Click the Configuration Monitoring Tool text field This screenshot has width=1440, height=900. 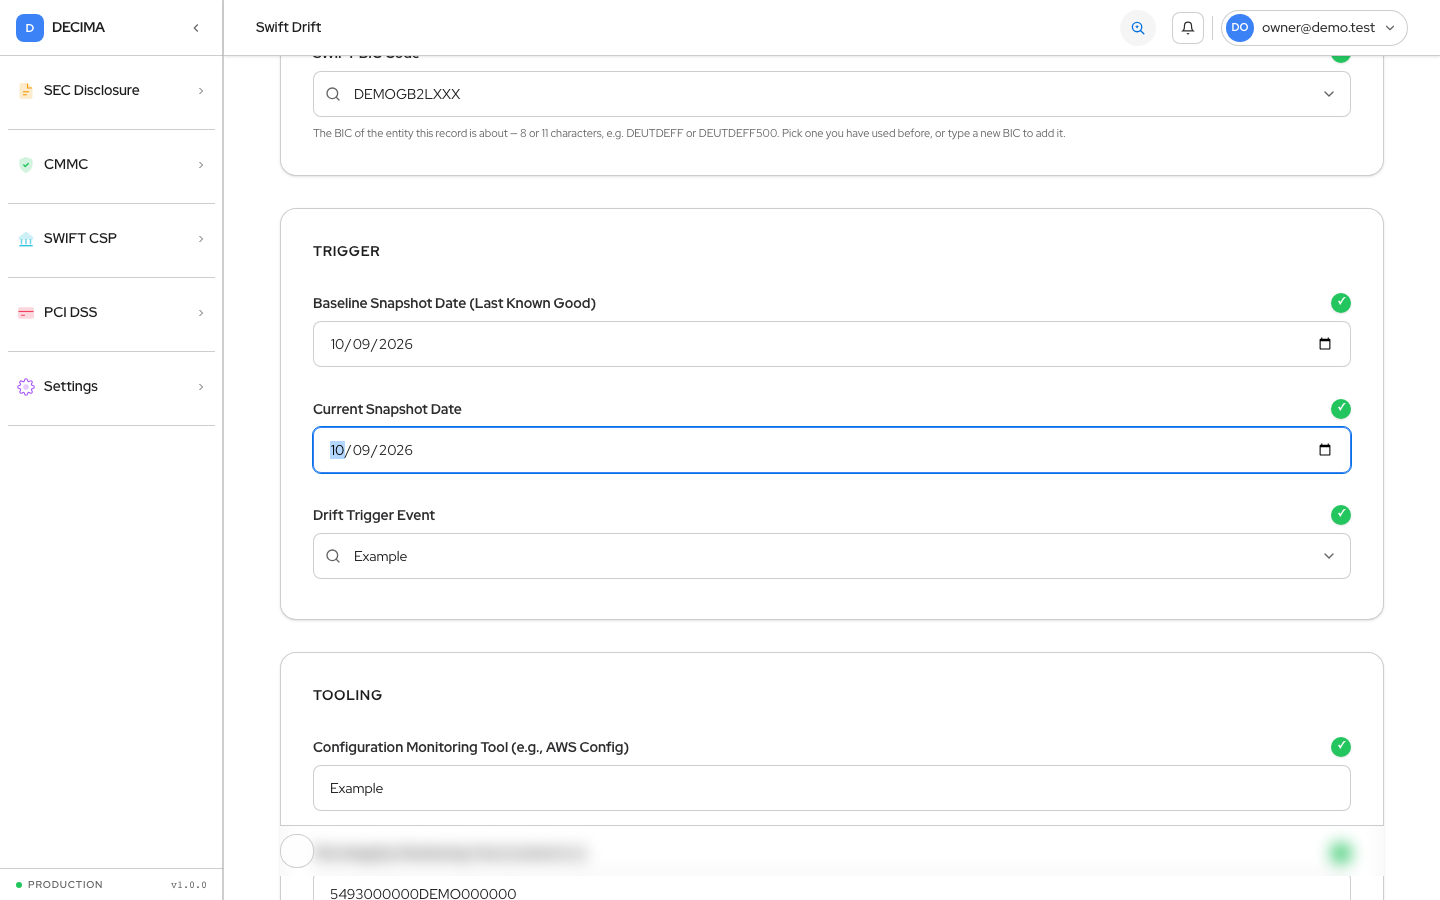point(832,788)
